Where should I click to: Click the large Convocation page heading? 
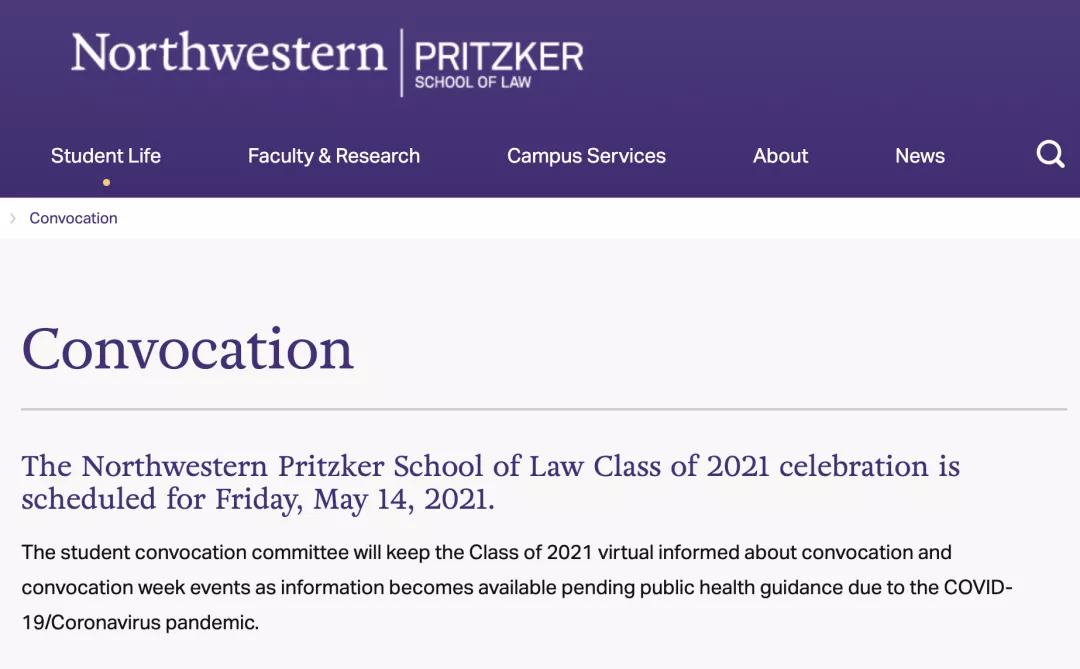click(x=188, y=349)
